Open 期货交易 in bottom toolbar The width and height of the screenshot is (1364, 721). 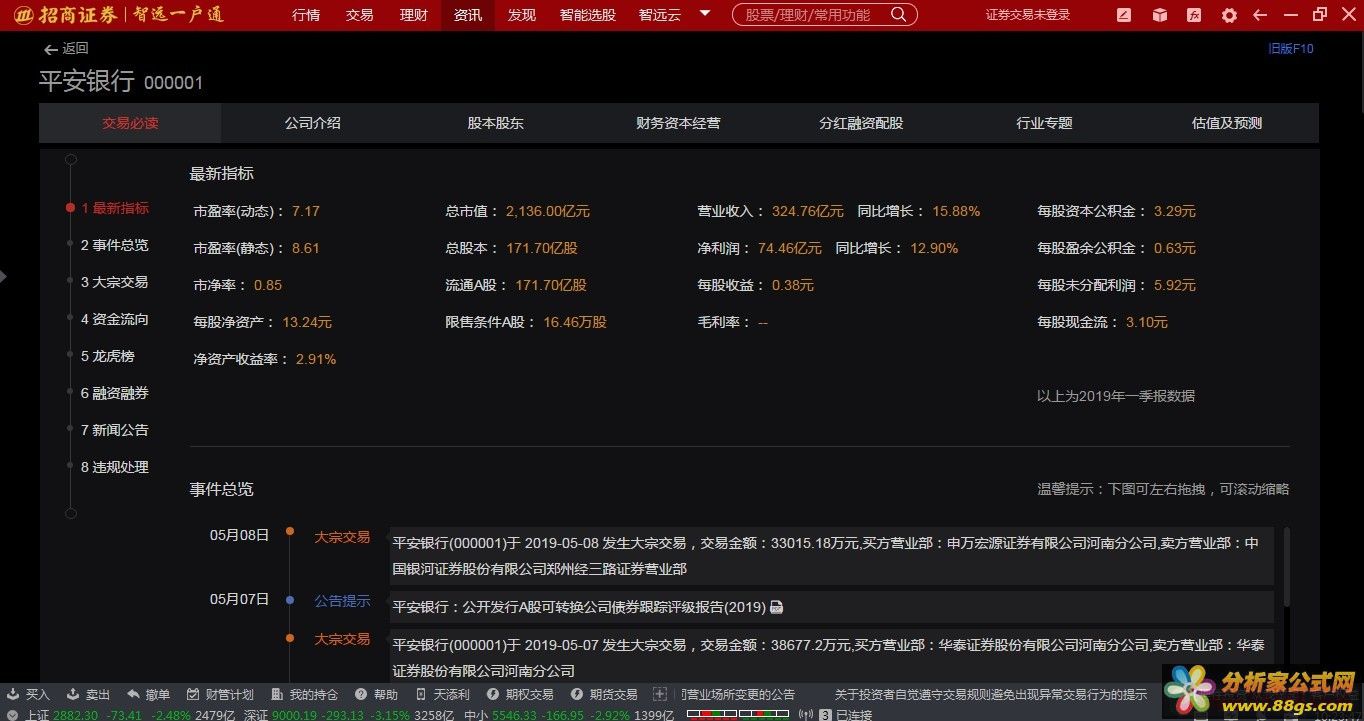point(604,694)
